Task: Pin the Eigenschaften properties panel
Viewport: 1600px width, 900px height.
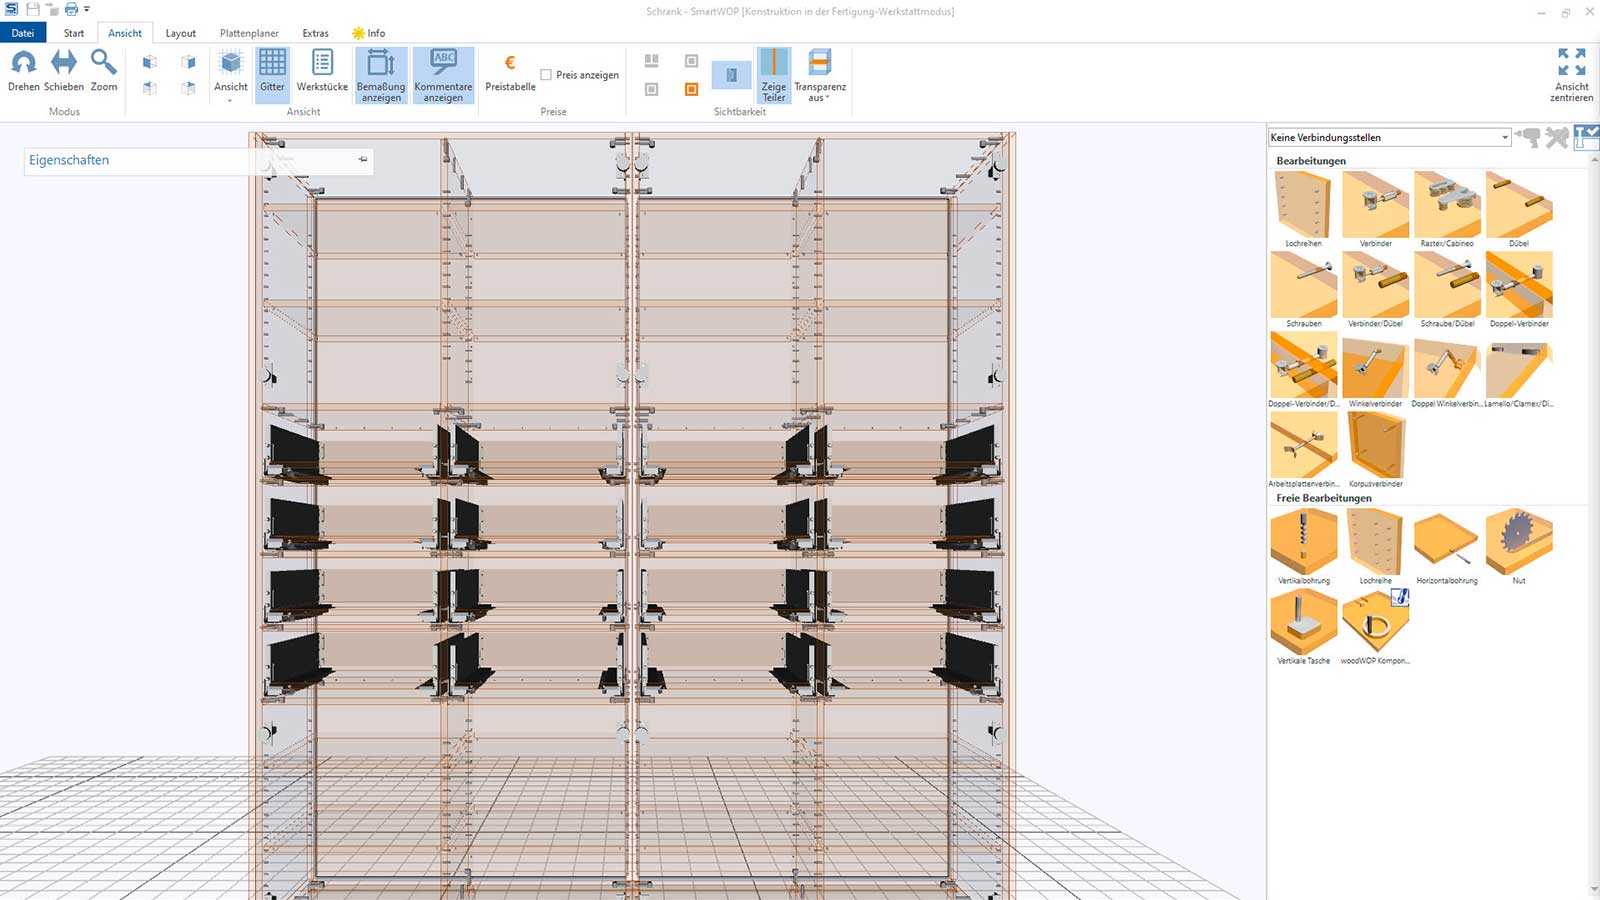Action: [363, 159]
